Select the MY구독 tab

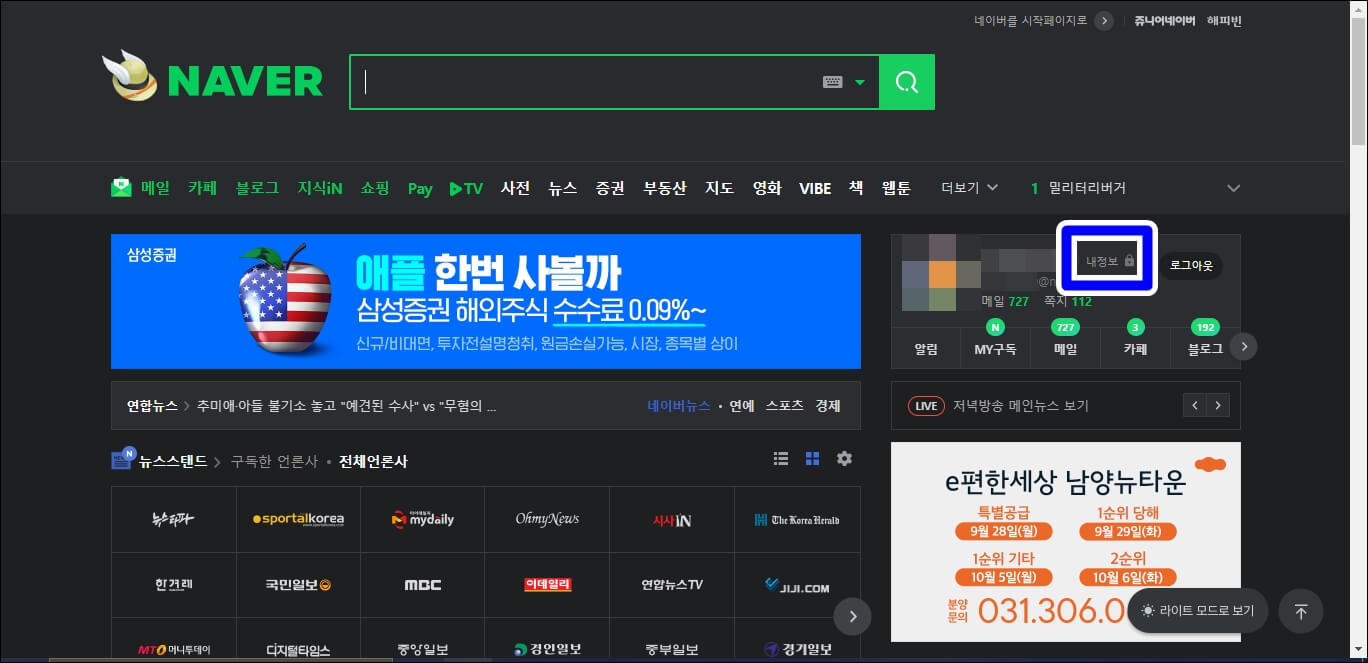click(x=995, y=349)
